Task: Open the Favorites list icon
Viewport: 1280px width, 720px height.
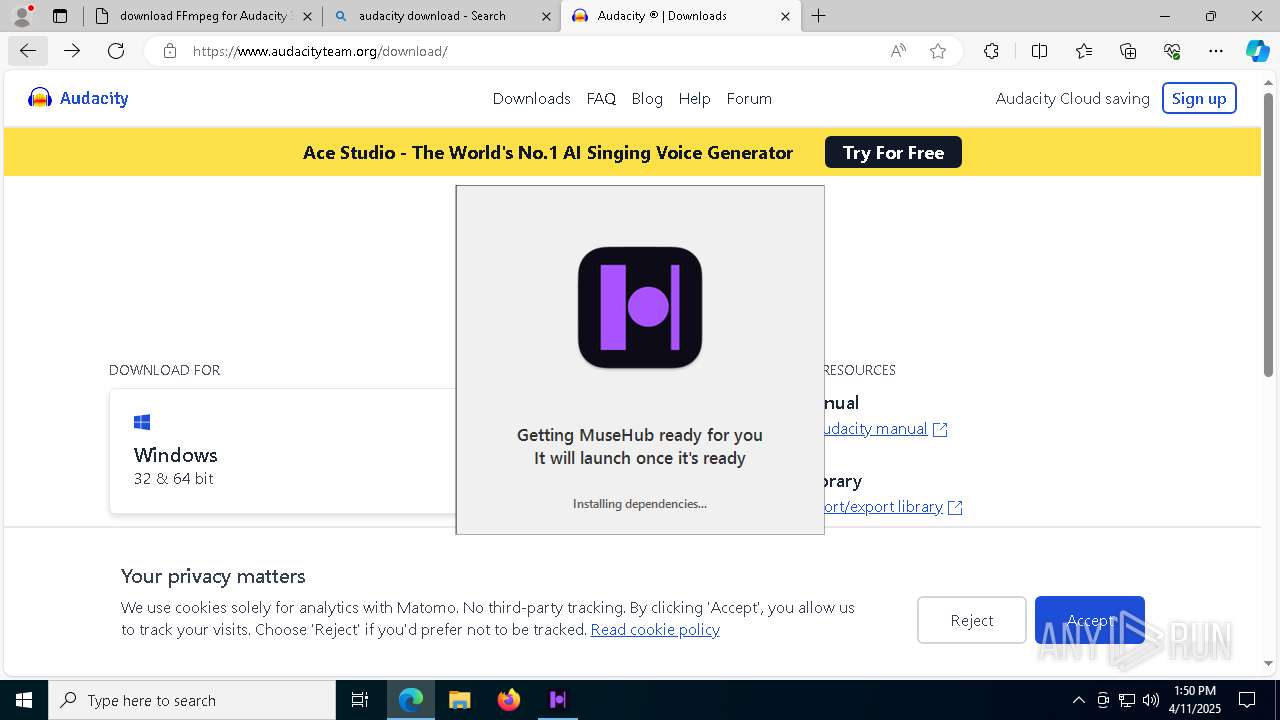Action: click(1084, 51)
